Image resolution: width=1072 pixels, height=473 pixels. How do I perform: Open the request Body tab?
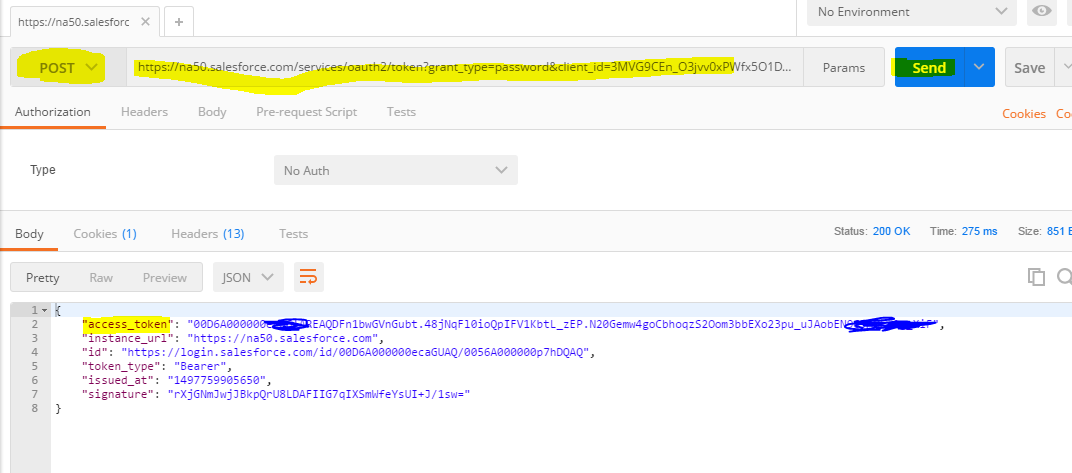212,111
